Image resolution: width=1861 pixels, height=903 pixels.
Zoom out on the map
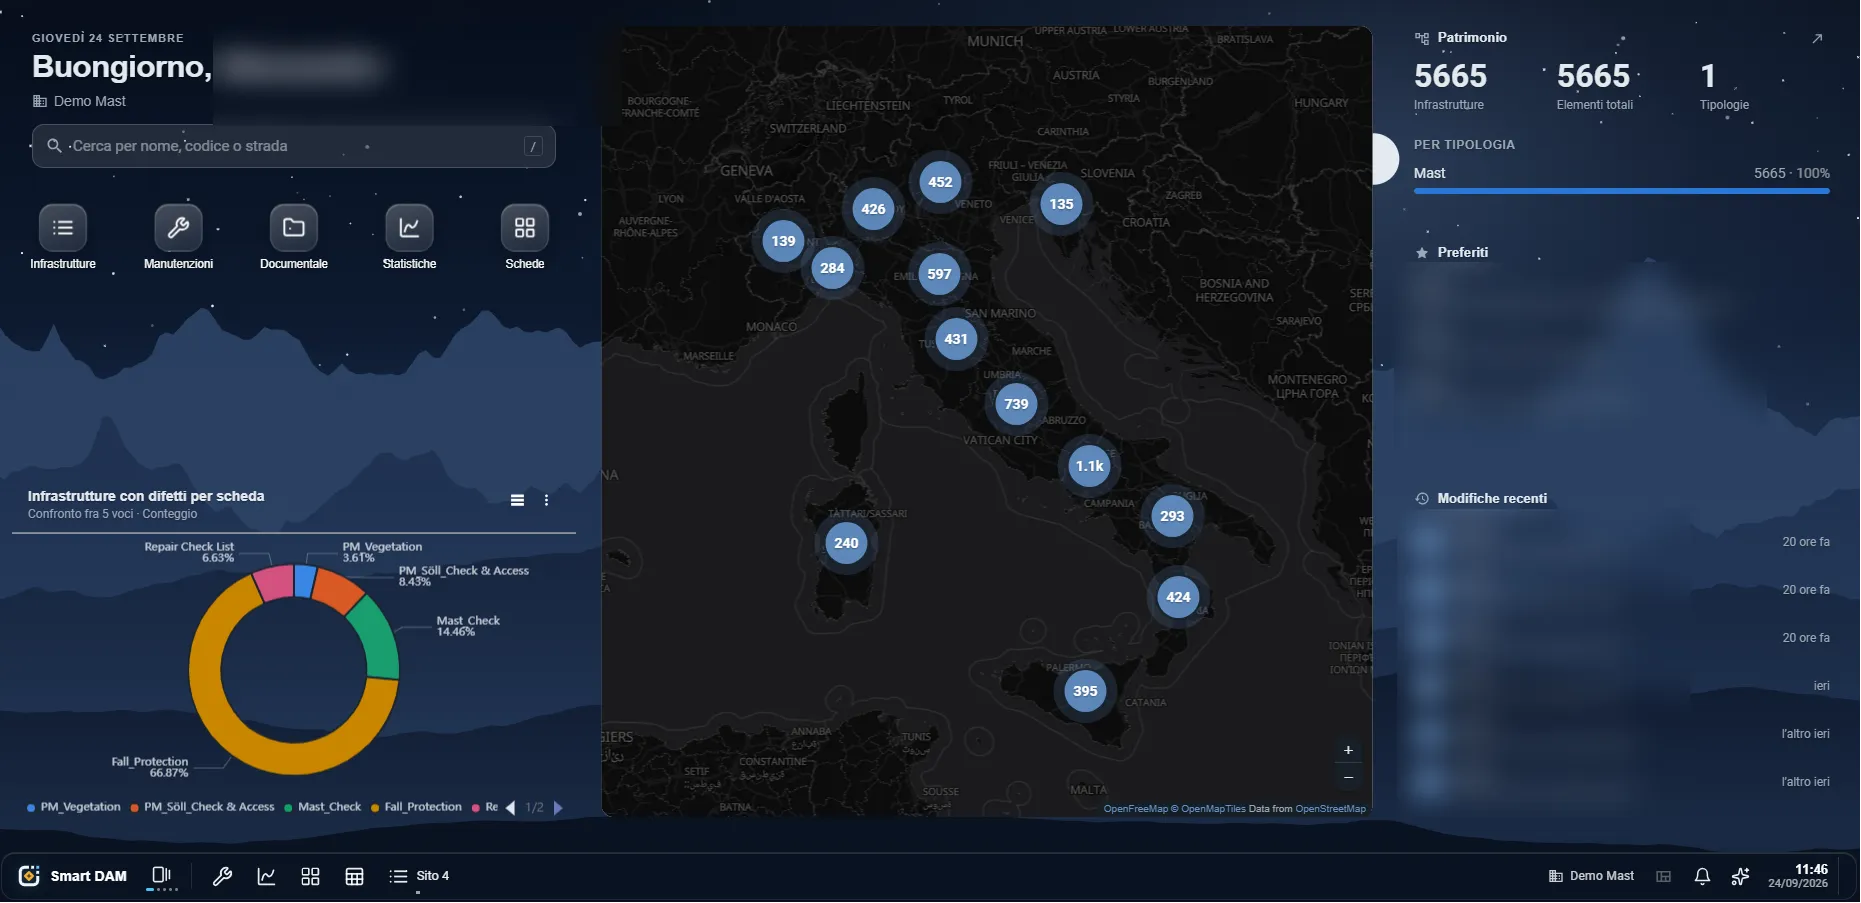(x=1348, y=777)
